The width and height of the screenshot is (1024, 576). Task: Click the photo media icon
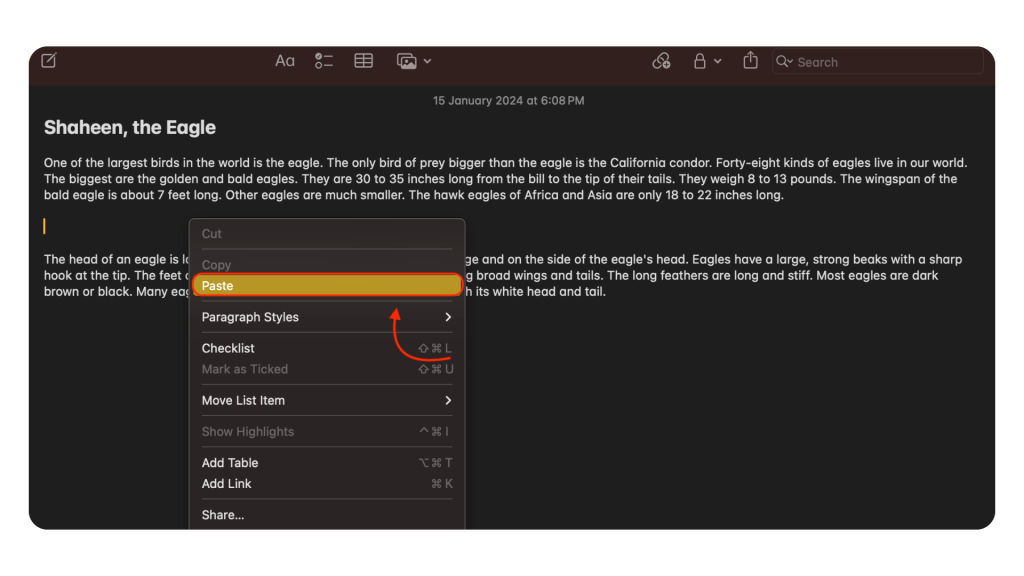[406, 61]
